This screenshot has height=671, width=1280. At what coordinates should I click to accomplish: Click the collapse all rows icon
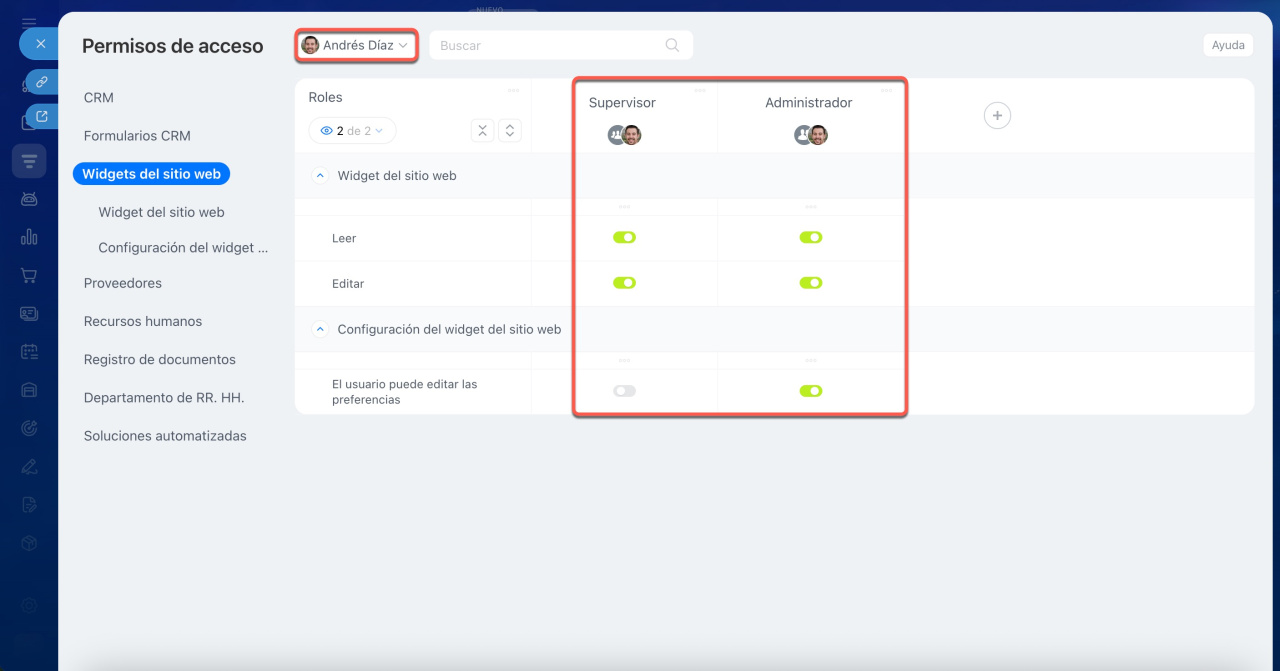[x=482, y=131]
